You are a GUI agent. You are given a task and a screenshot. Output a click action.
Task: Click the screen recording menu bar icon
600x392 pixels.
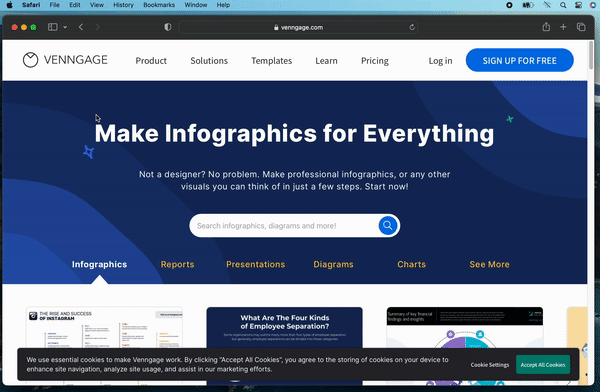pyautogui.click(x=509, y=5)
